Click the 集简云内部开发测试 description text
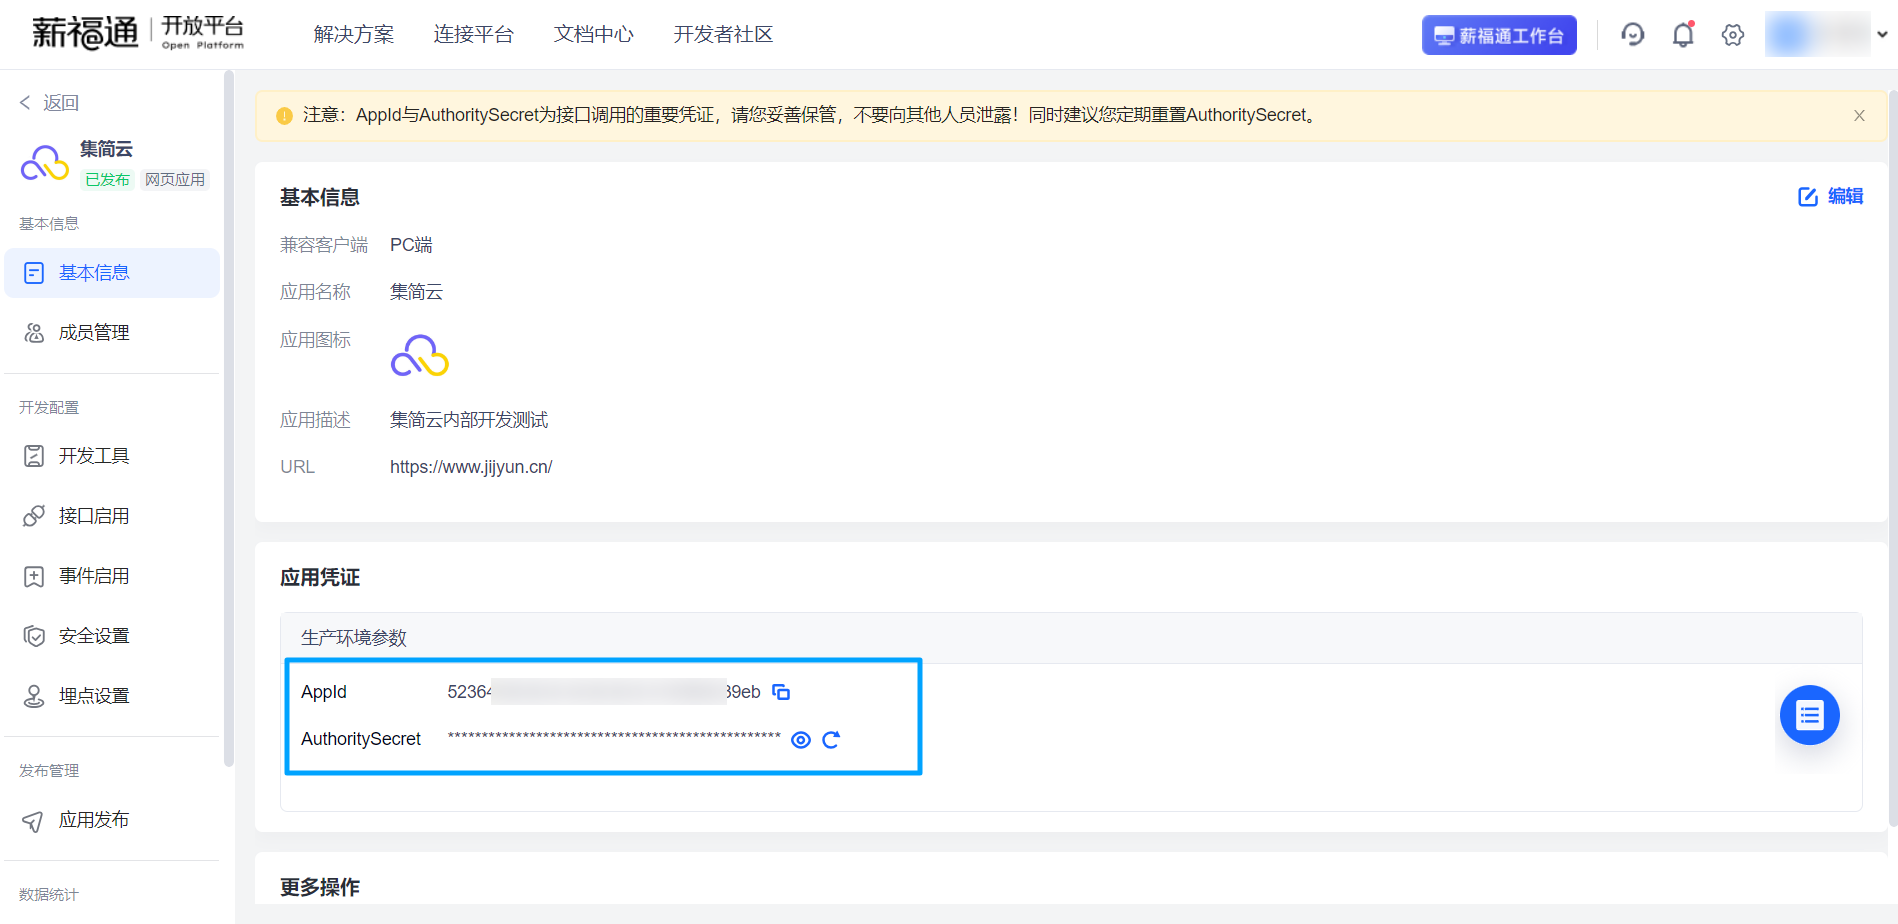 [469, 420]
